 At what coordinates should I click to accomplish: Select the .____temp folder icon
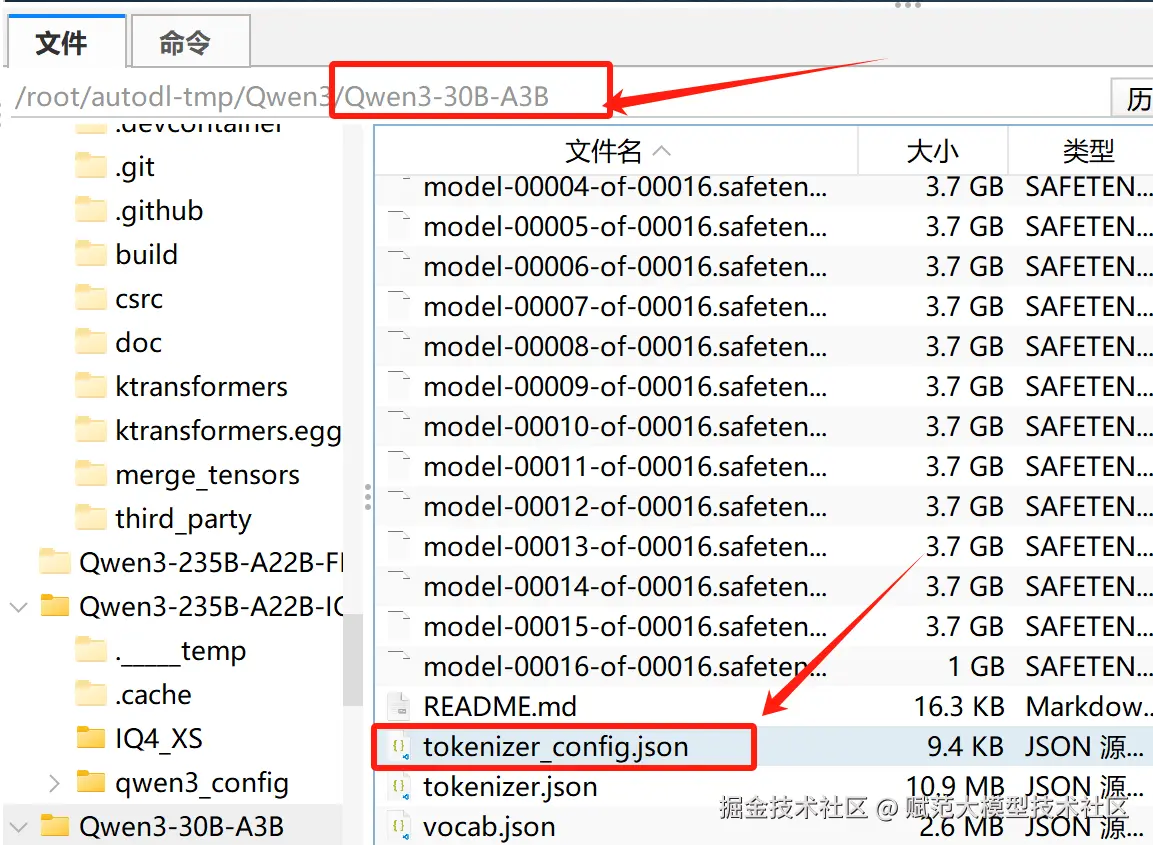pos(91,650)
